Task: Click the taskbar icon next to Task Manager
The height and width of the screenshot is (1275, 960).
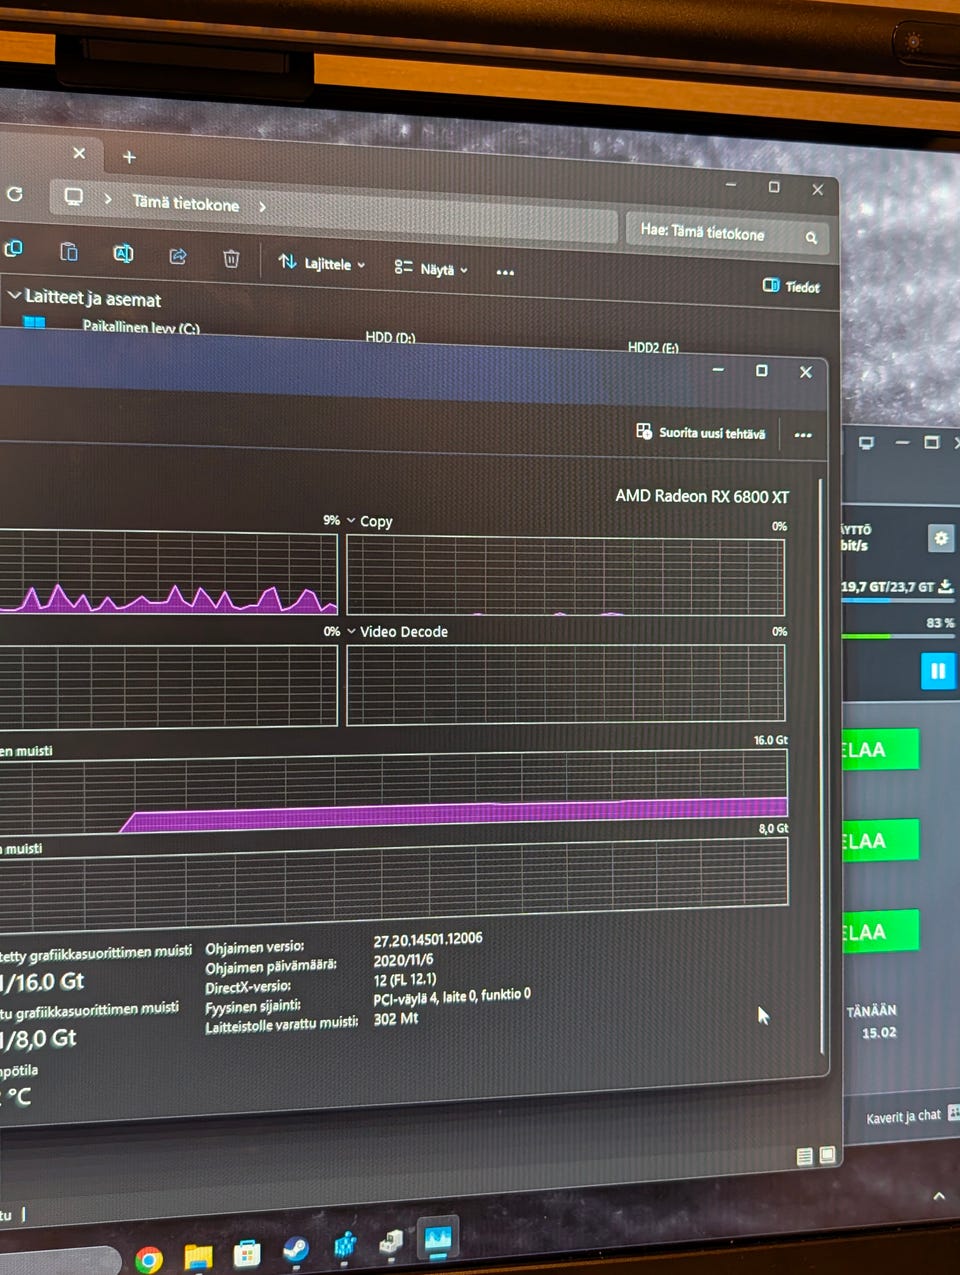Action: tap(391, 1243)
